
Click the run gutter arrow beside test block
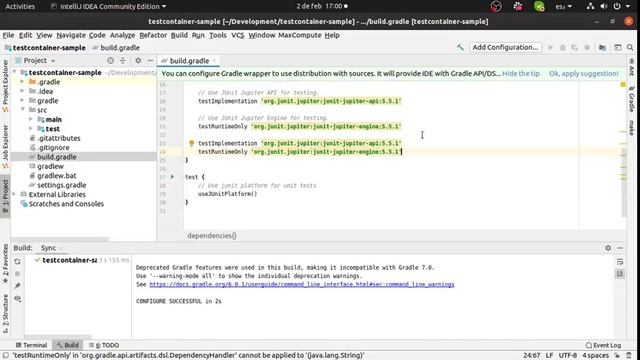point(172,177)
